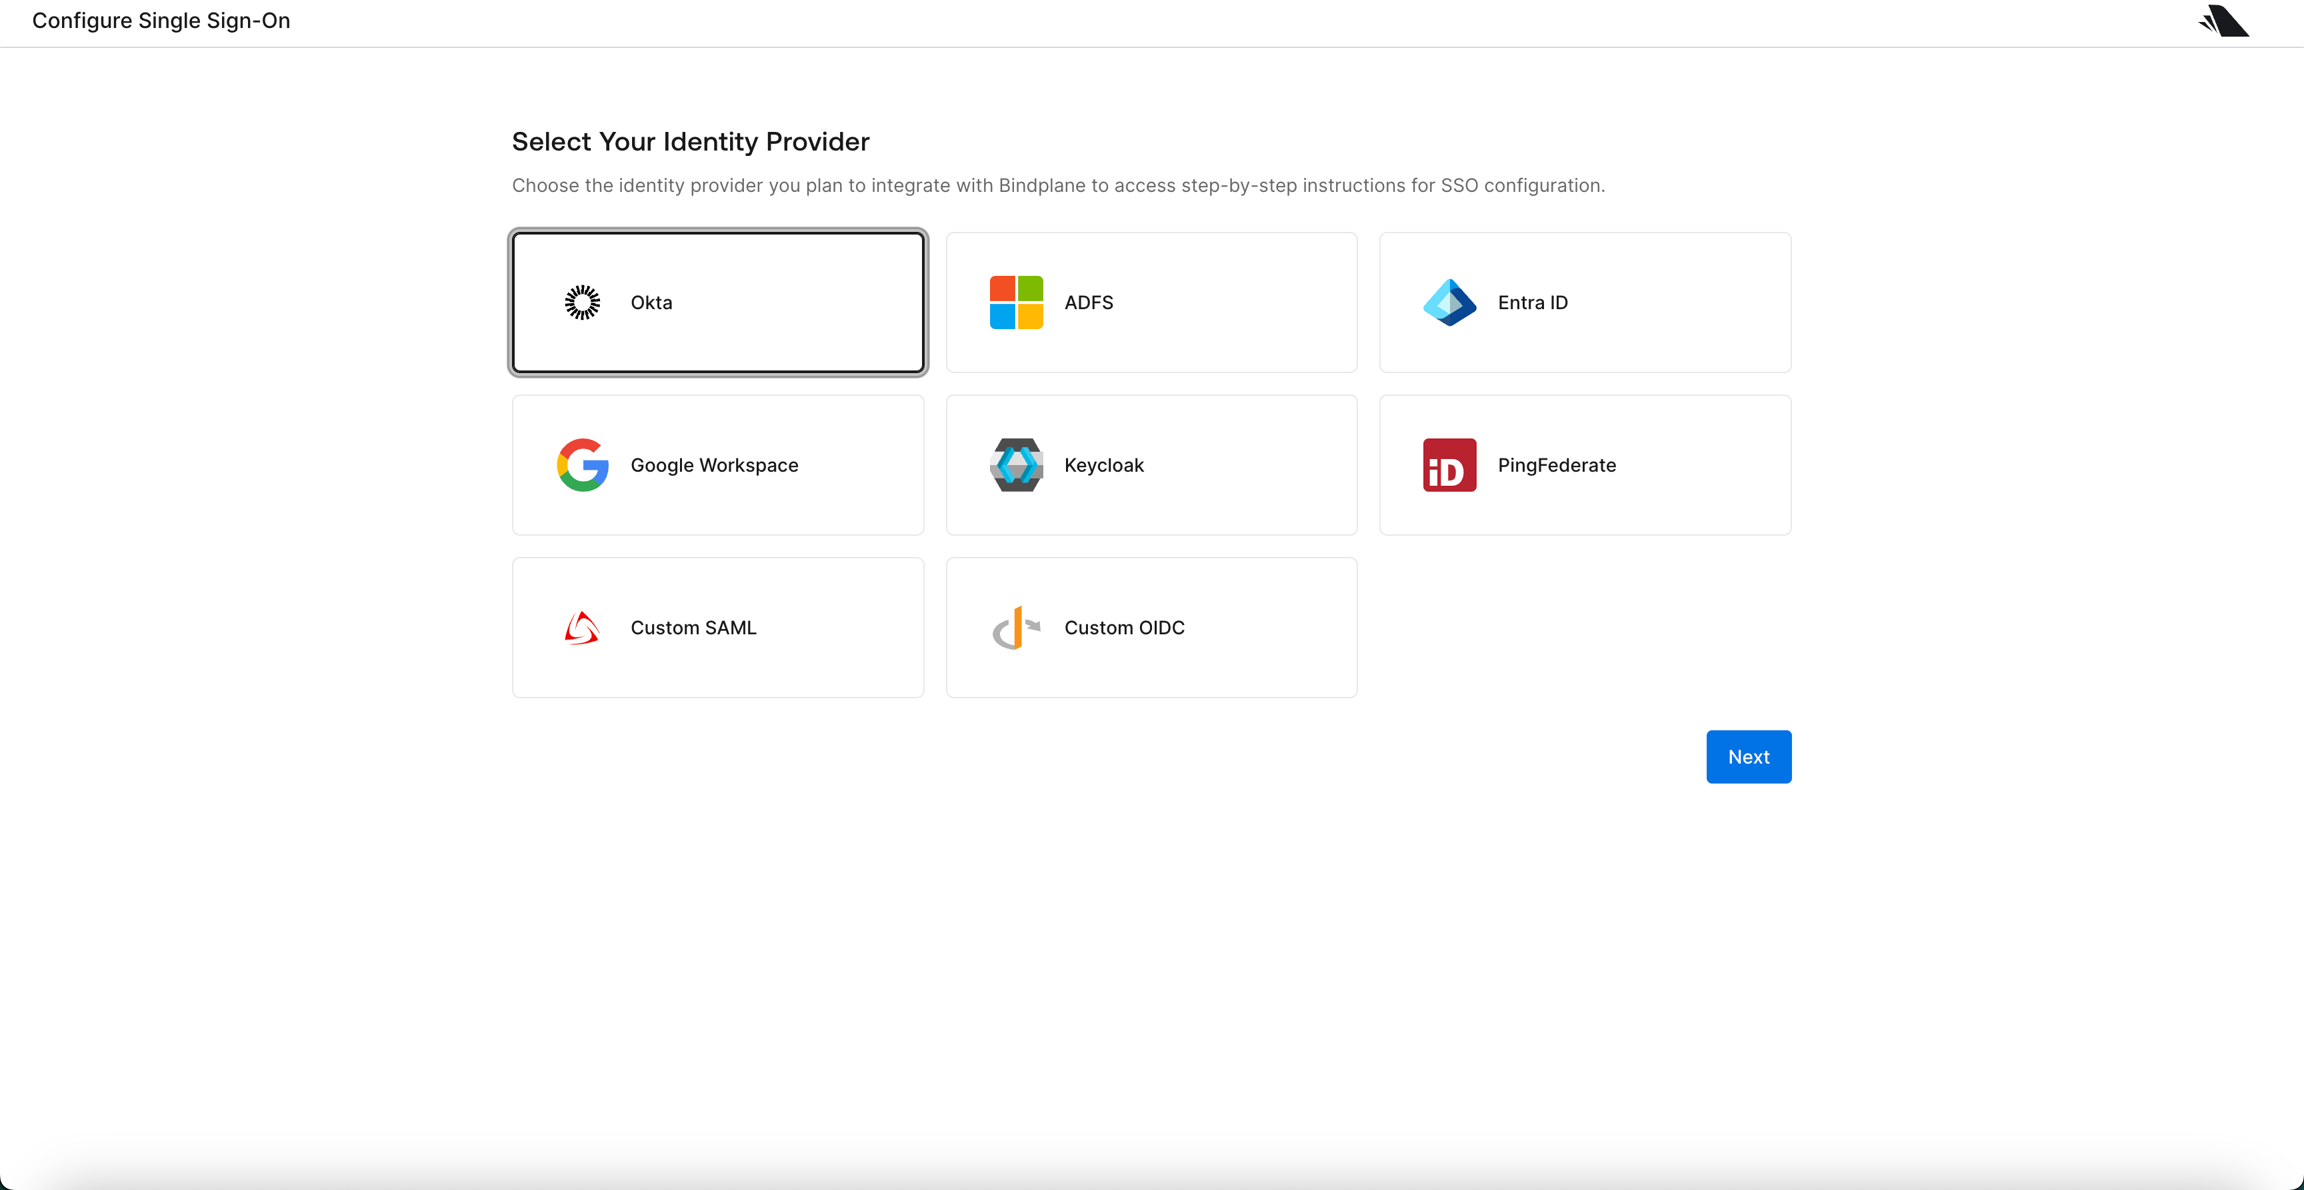Click the Configure Single Sign-On title
This screenshot has height=1190, width=2304.
coord(160,20)
